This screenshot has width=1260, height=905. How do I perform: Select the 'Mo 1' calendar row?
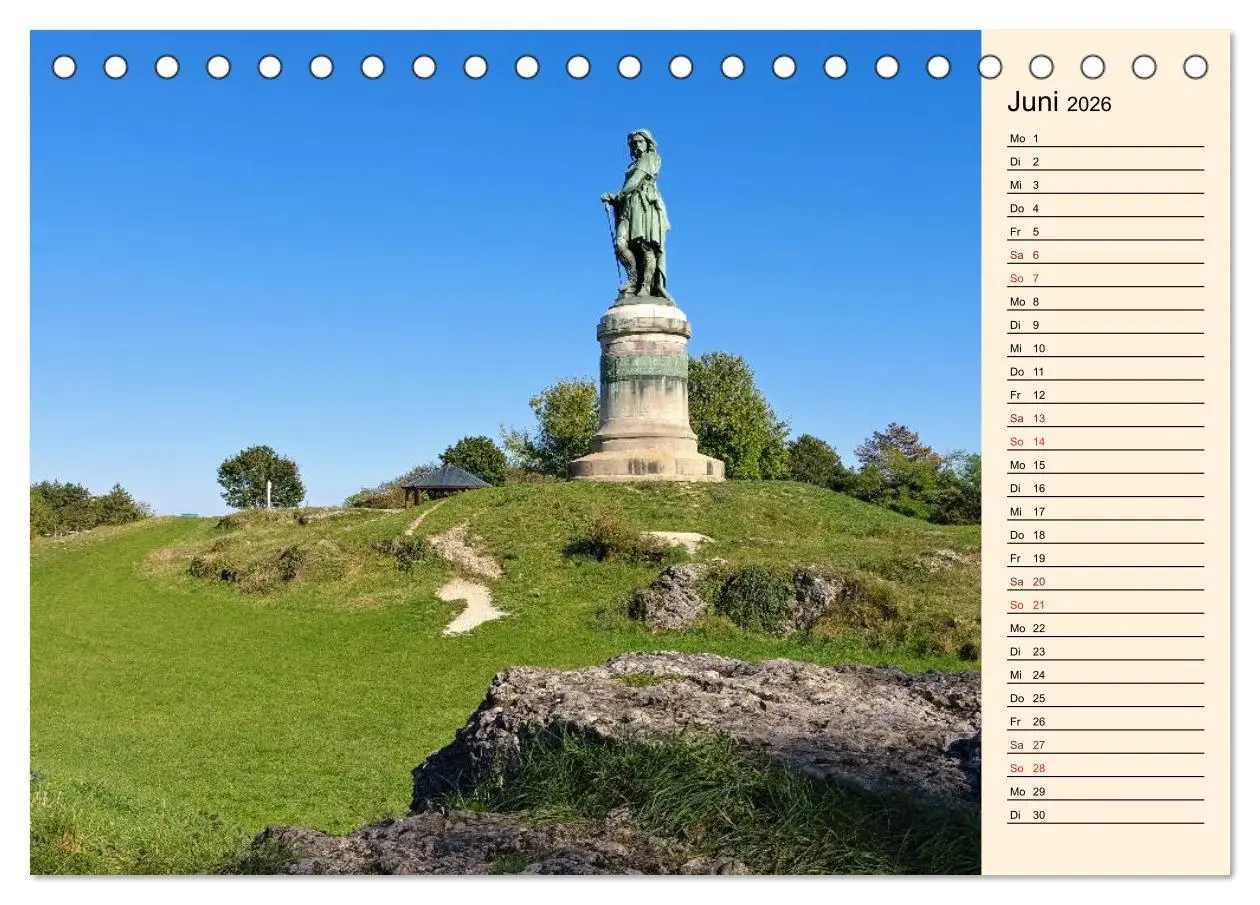(1105, 138)
